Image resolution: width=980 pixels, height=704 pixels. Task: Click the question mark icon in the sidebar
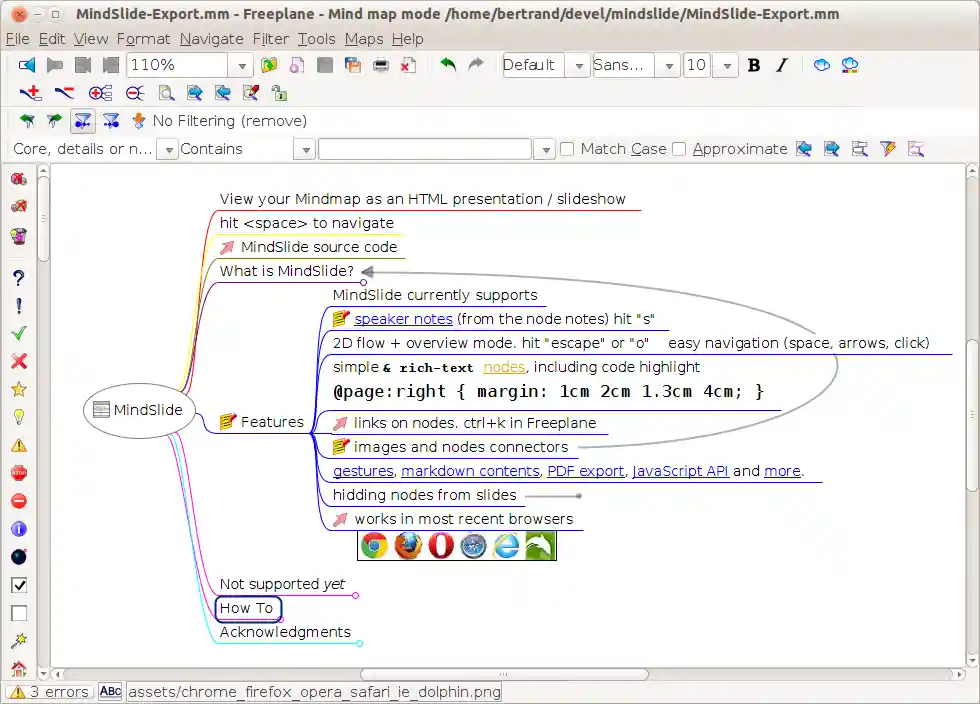[19, 278]
